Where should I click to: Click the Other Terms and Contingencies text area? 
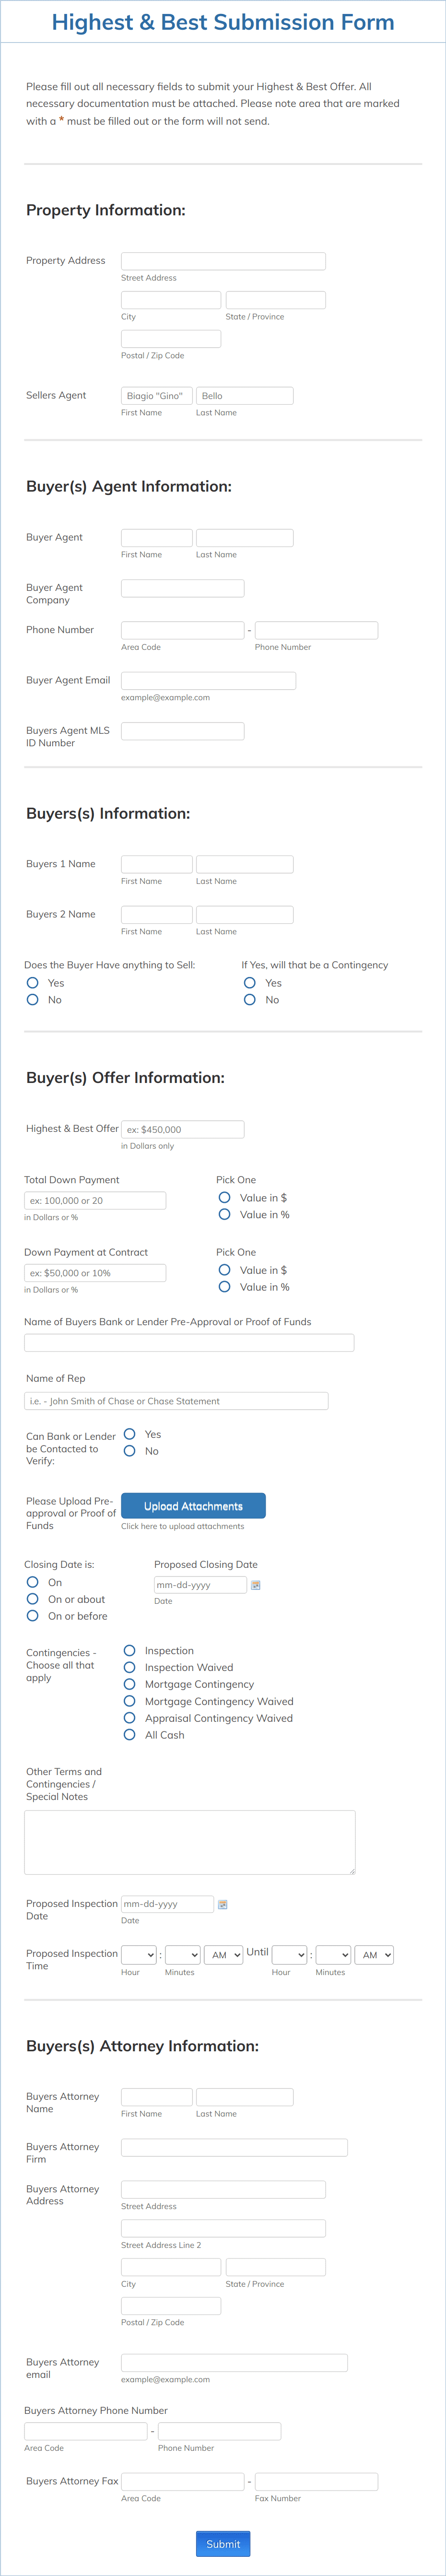(x=190, y=1842)
